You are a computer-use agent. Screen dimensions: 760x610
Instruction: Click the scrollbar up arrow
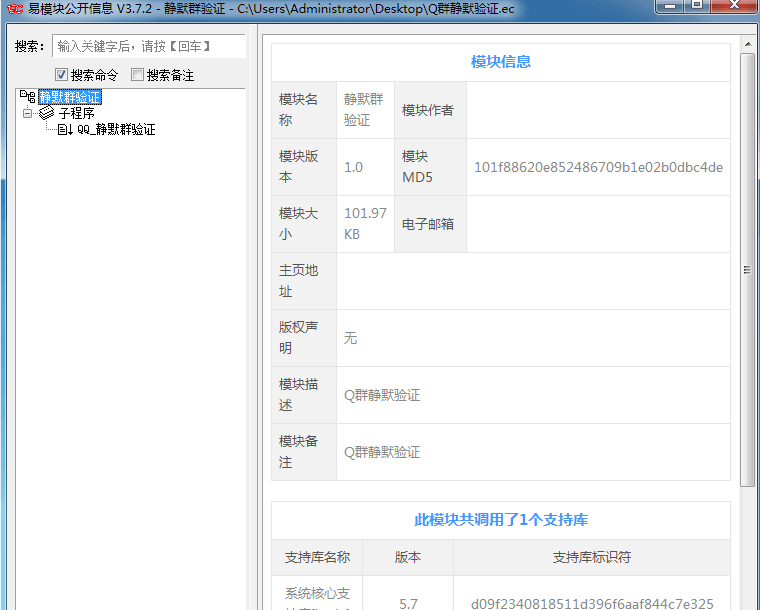[748, 44]
